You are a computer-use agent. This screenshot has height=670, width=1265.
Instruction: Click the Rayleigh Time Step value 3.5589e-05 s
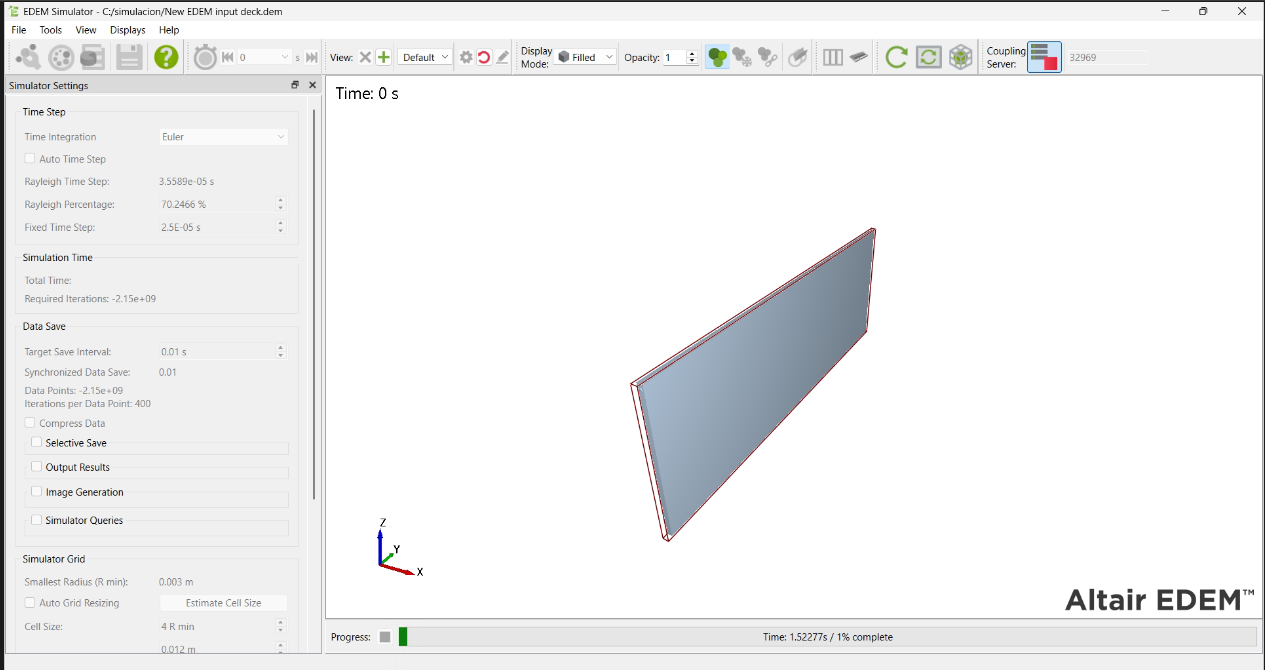(x=187, y=182)
